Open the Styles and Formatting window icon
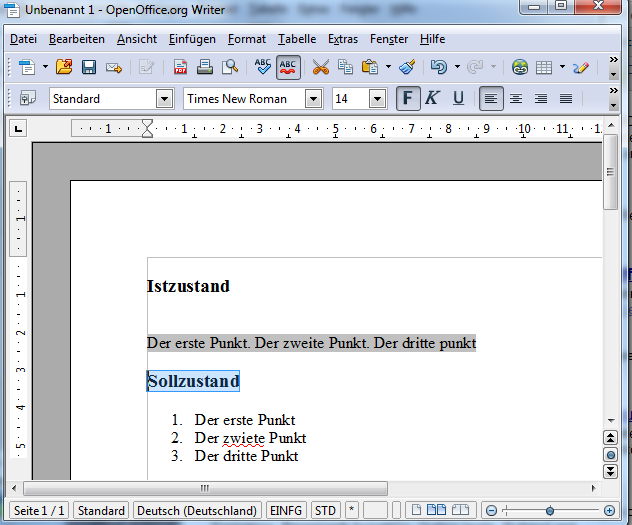The image size is (632, 525). point(27,98)
